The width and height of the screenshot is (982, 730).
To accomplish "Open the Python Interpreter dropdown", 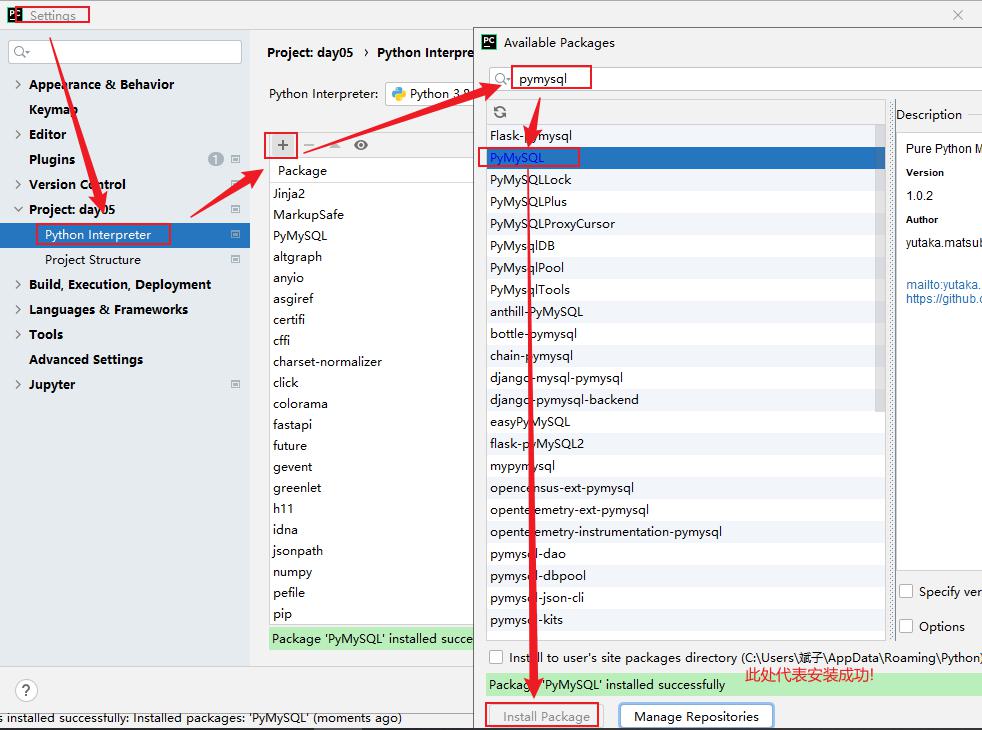I will (430, 94).
